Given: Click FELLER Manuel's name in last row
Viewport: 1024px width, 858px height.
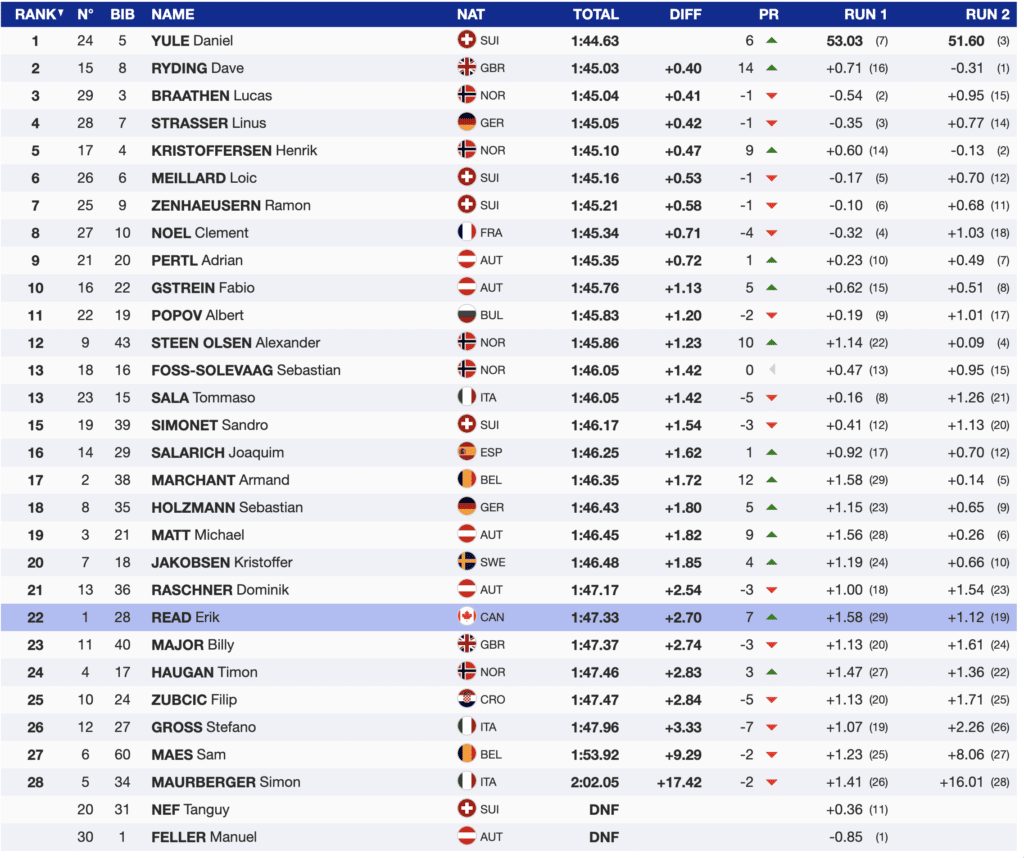Looking at the screenshot, I should click(x=204, y=837).
